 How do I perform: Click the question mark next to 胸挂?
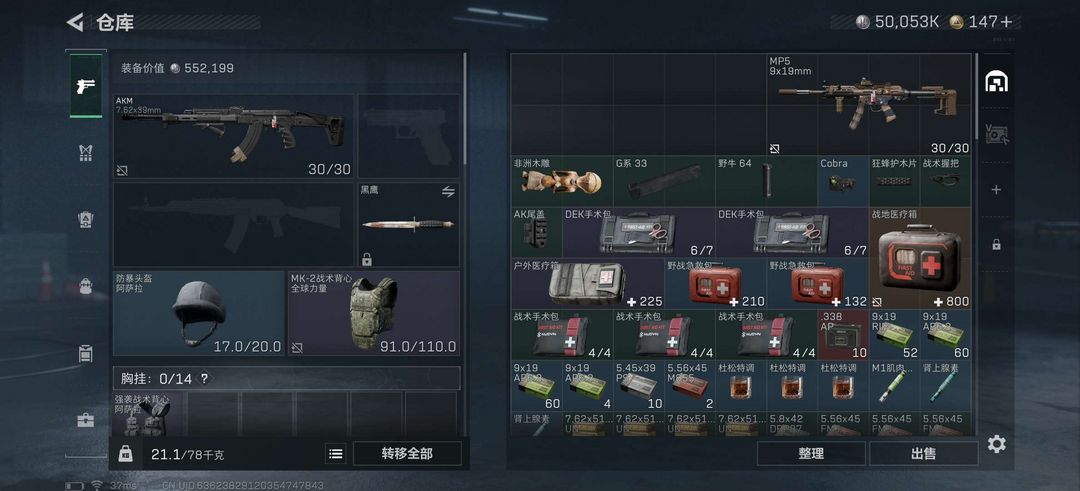(204, 378)
